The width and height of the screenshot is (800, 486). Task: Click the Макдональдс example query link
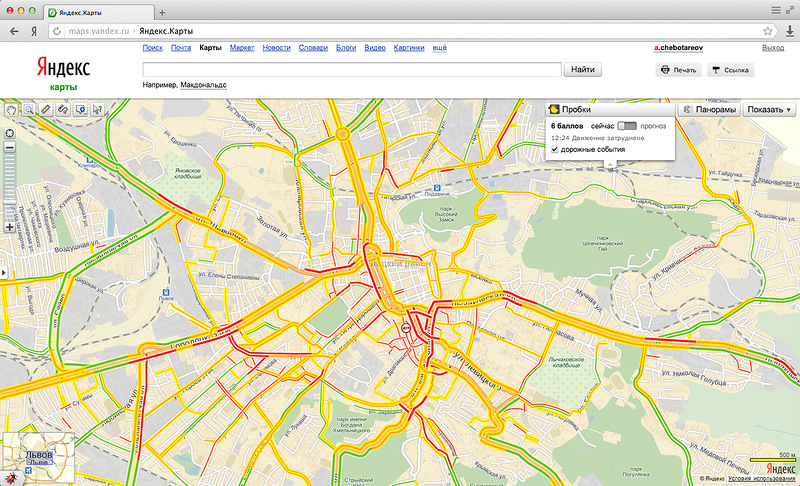tap(204, 85)
